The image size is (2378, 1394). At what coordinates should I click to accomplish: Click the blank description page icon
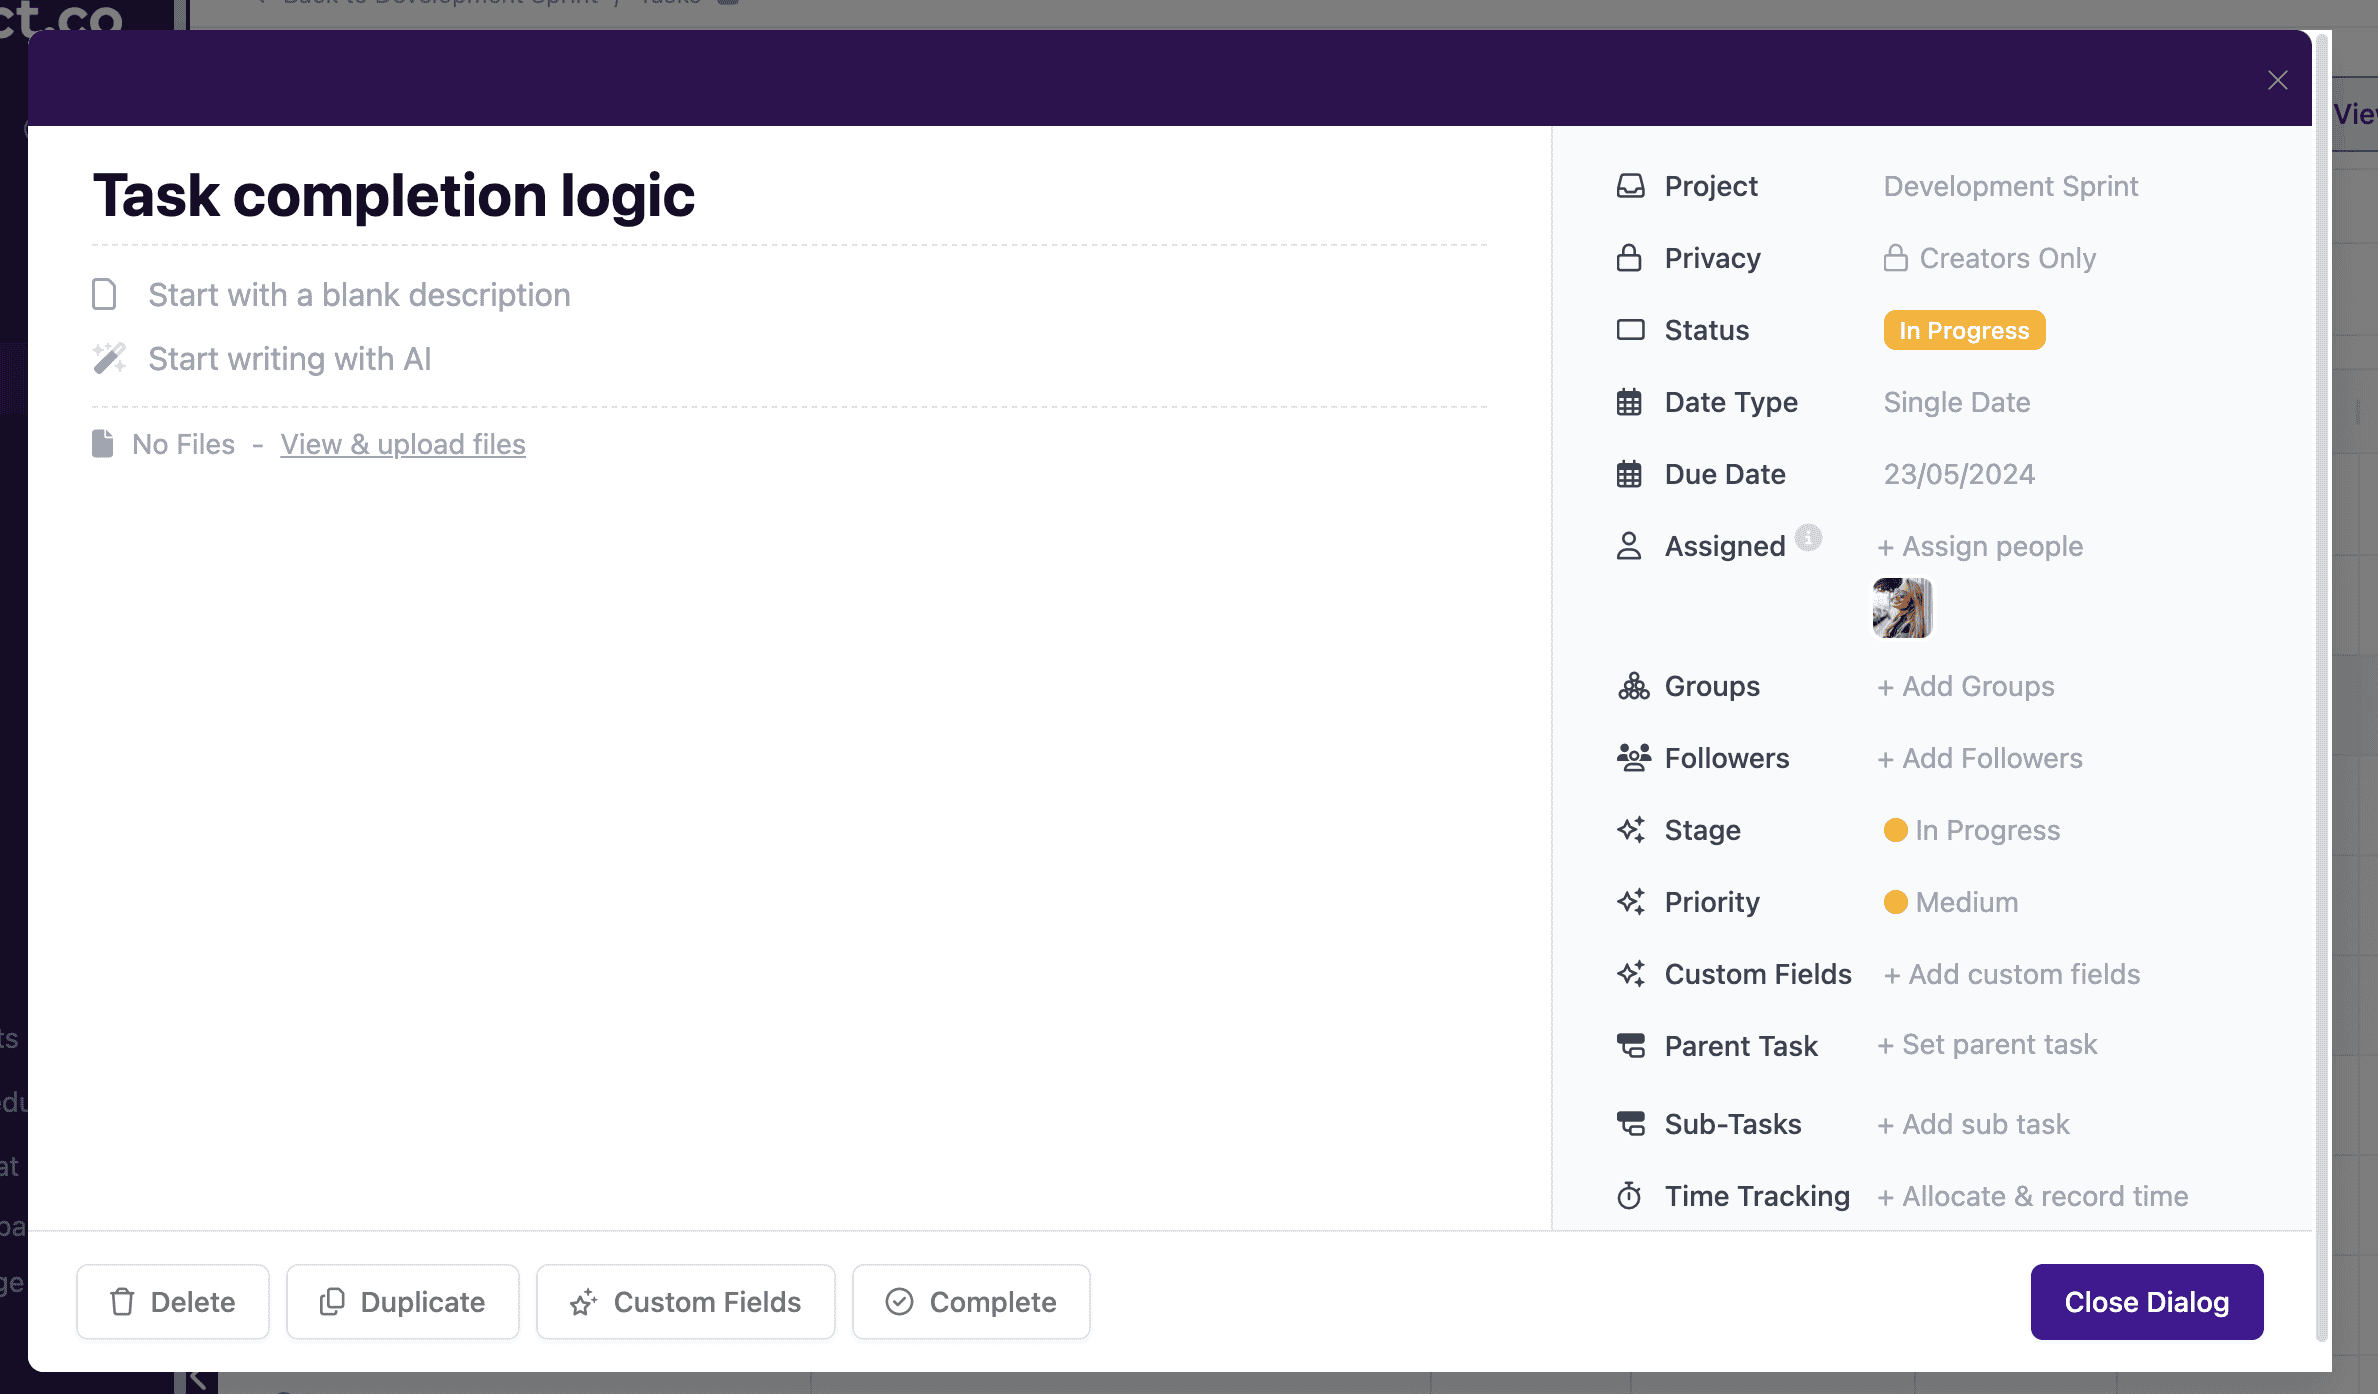[104, 294]
